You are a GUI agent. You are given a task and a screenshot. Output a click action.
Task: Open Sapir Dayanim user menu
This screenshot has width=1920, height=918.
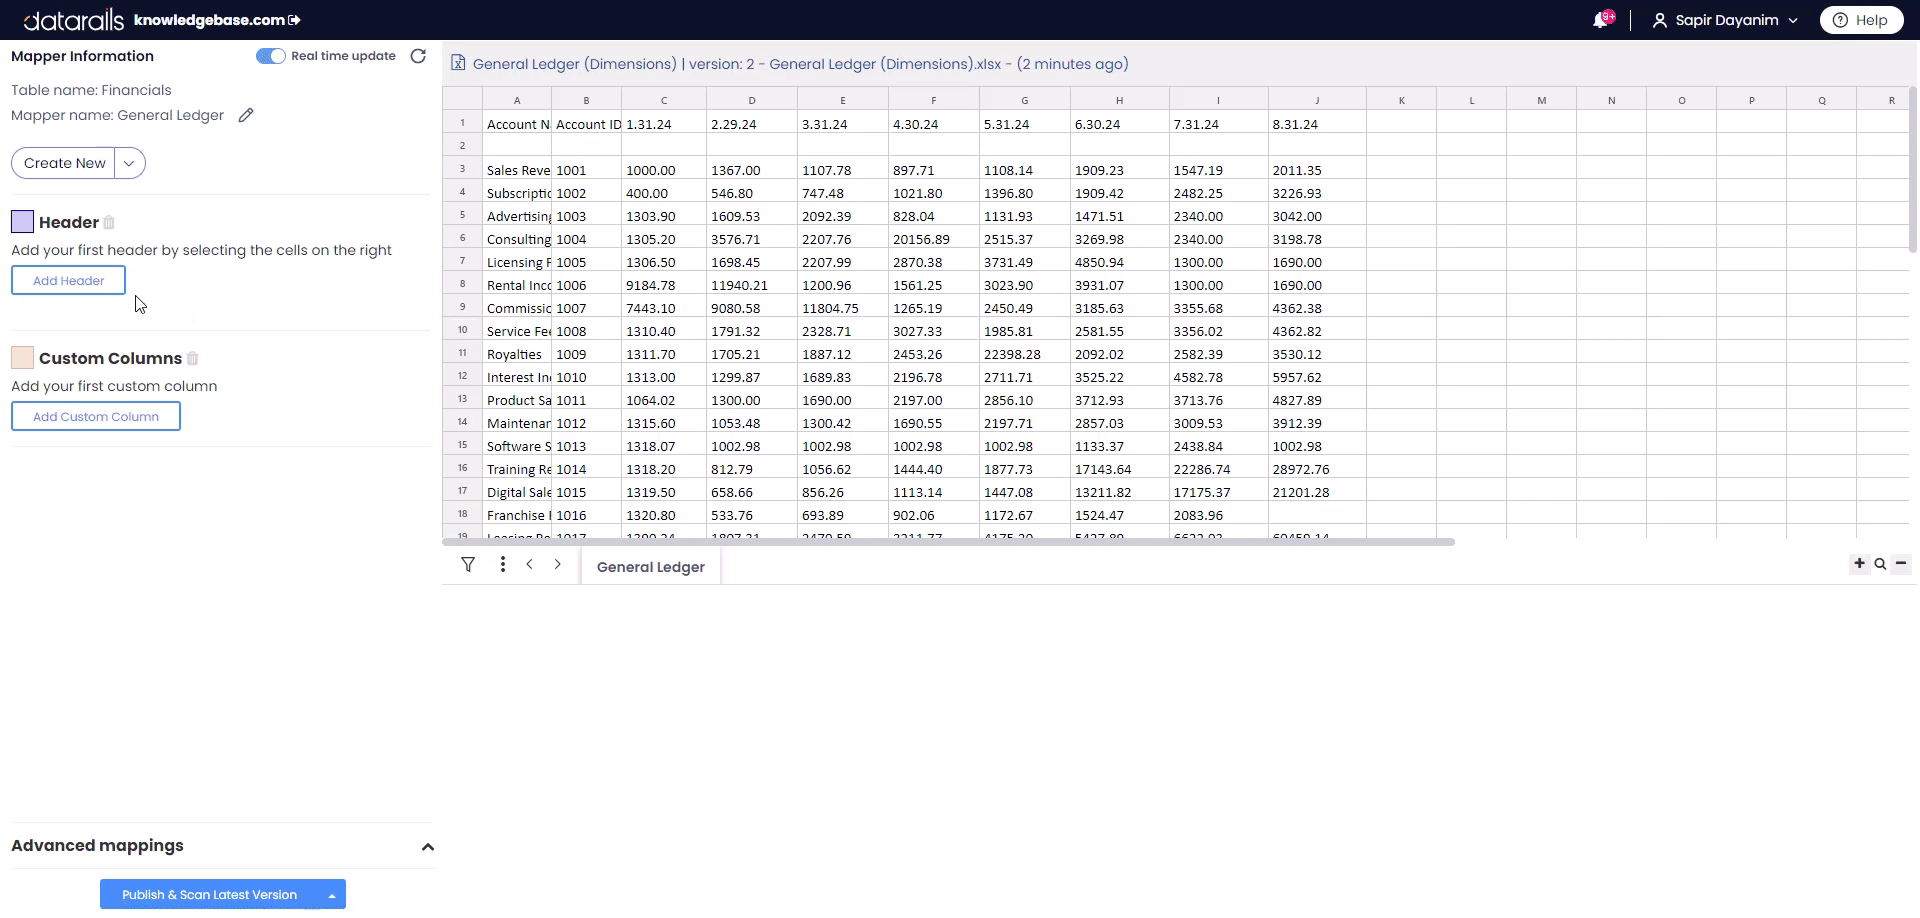(x=1725, y=20)
